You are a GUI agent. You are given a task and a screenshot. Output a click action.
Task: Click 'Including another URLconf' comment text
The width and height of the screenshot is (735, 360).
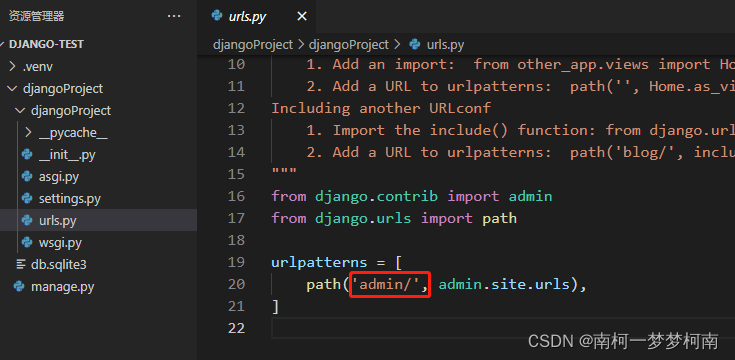click(x=381, y=108)
